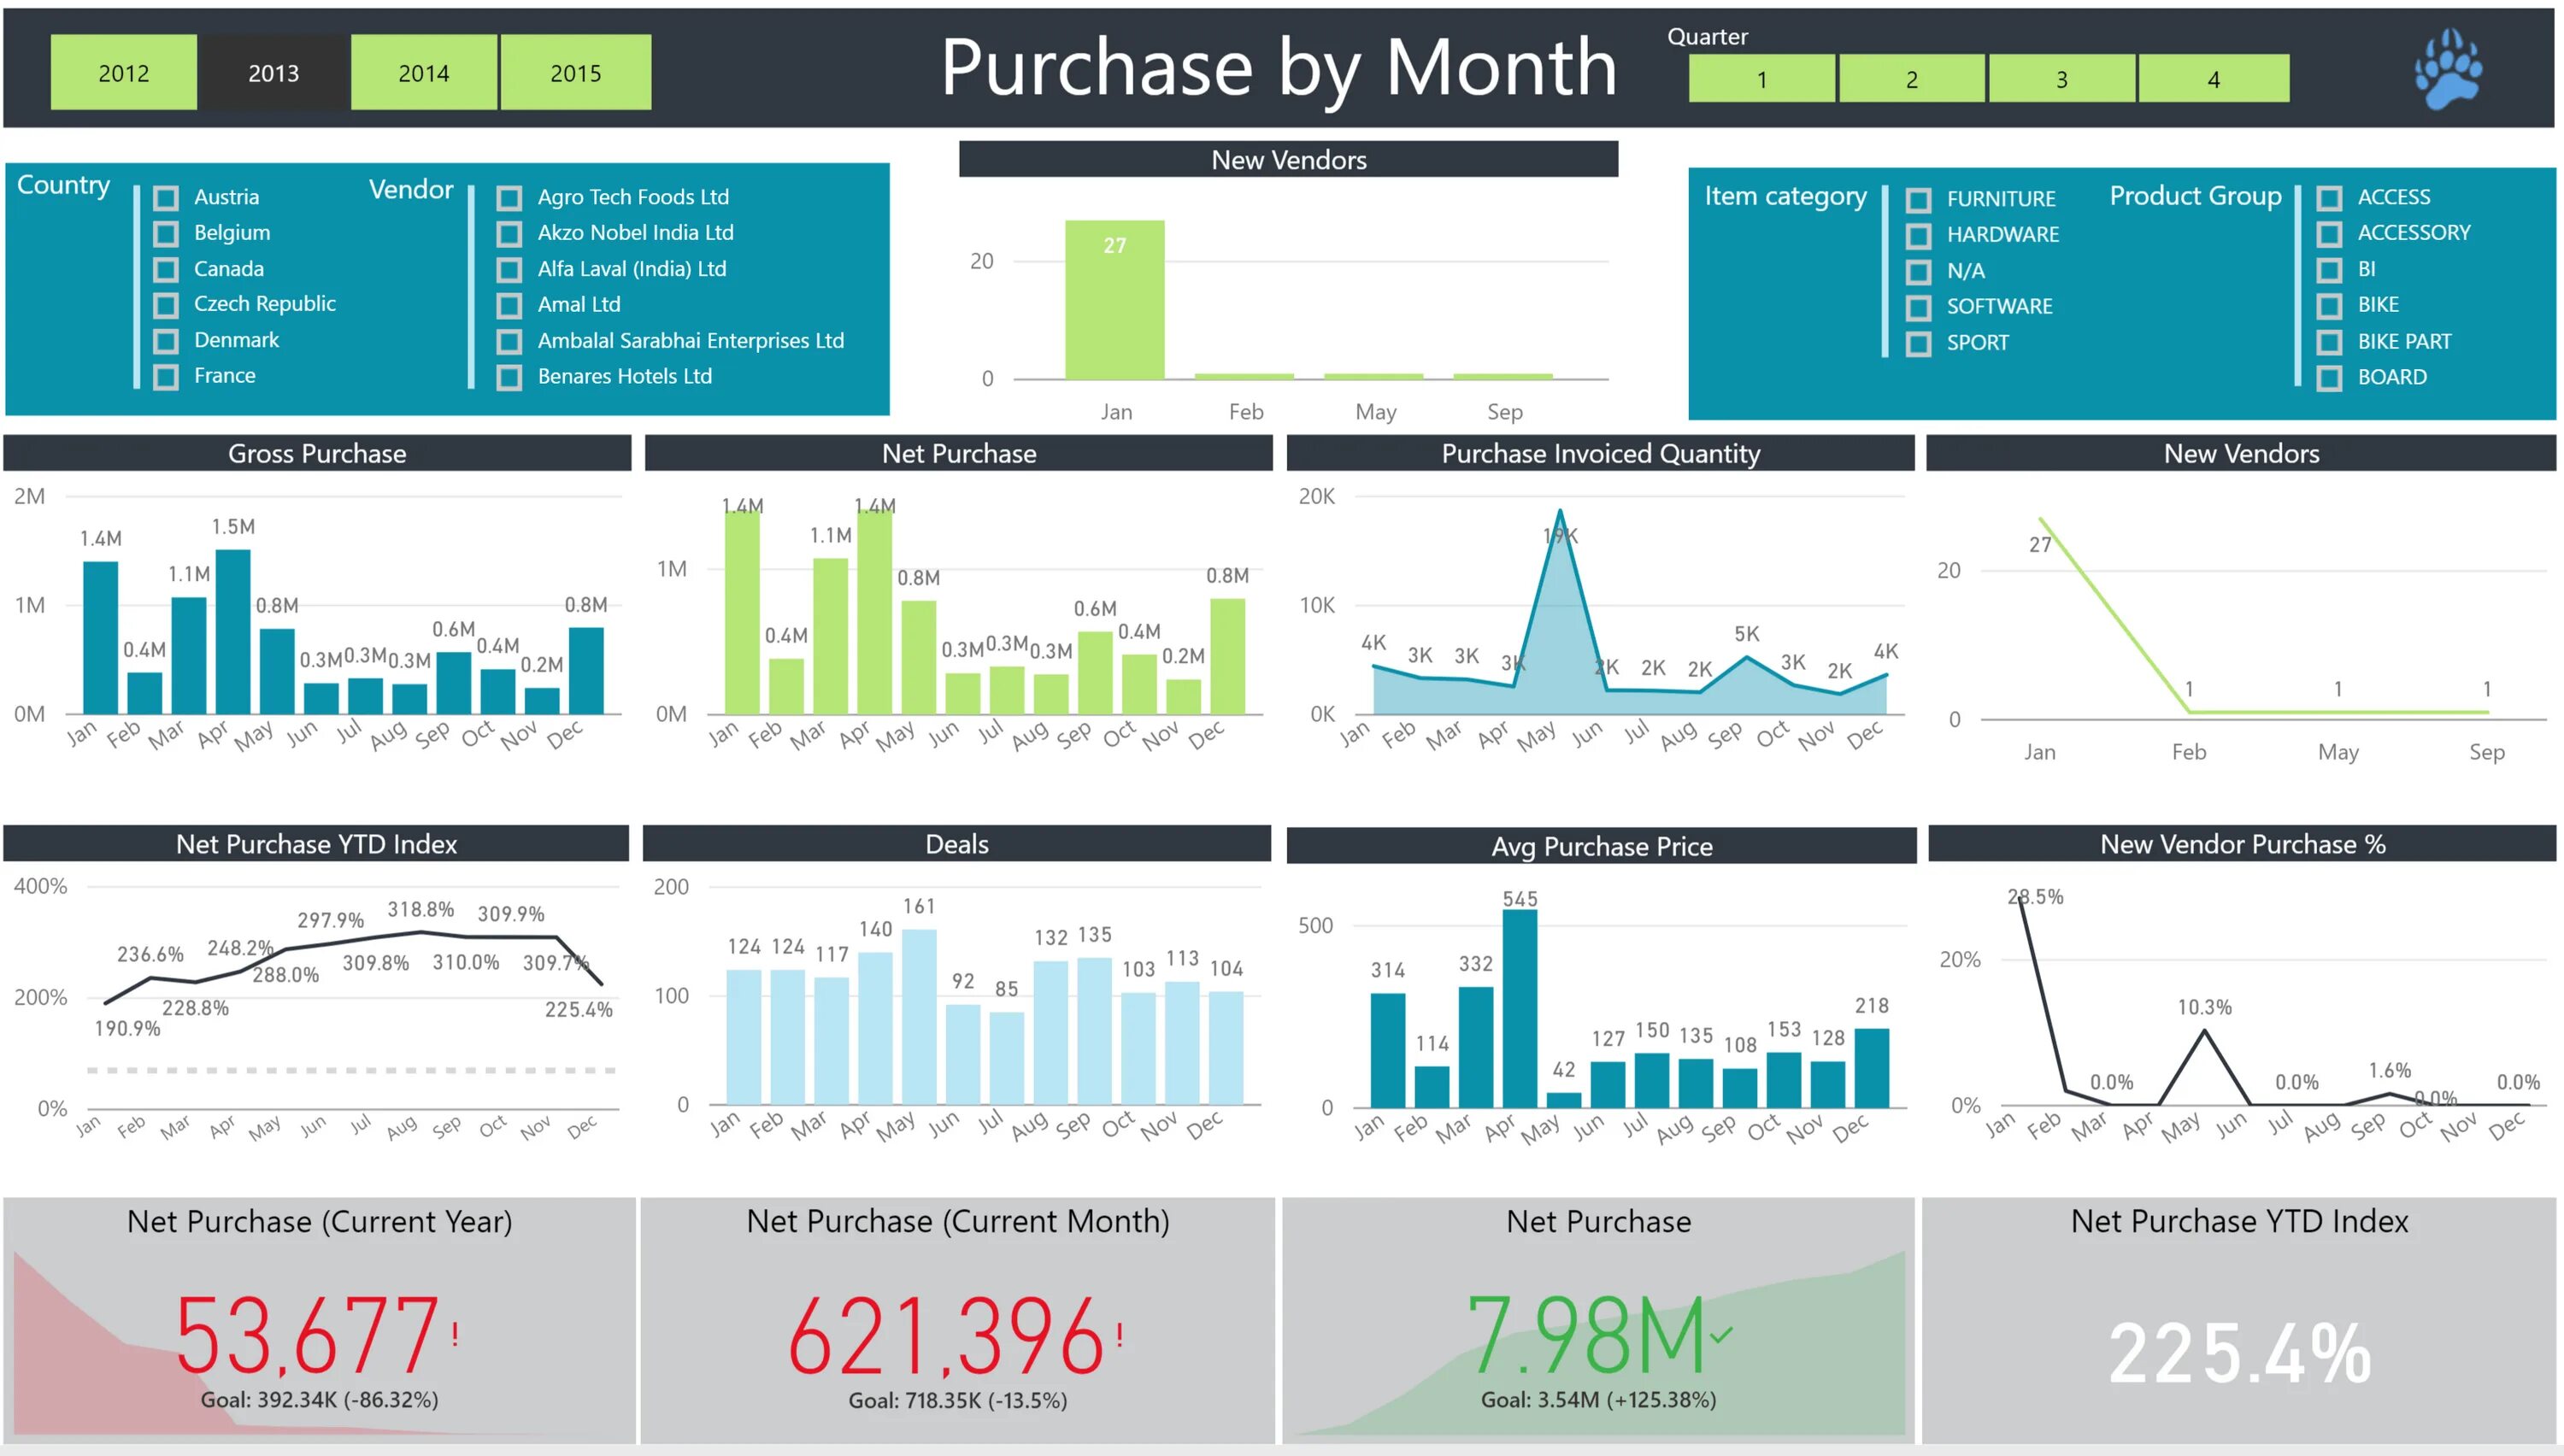The image size is (2564, 1456).
Task: Check the Benares Hotels Ltd checkbox
Action: coord(509,377)
